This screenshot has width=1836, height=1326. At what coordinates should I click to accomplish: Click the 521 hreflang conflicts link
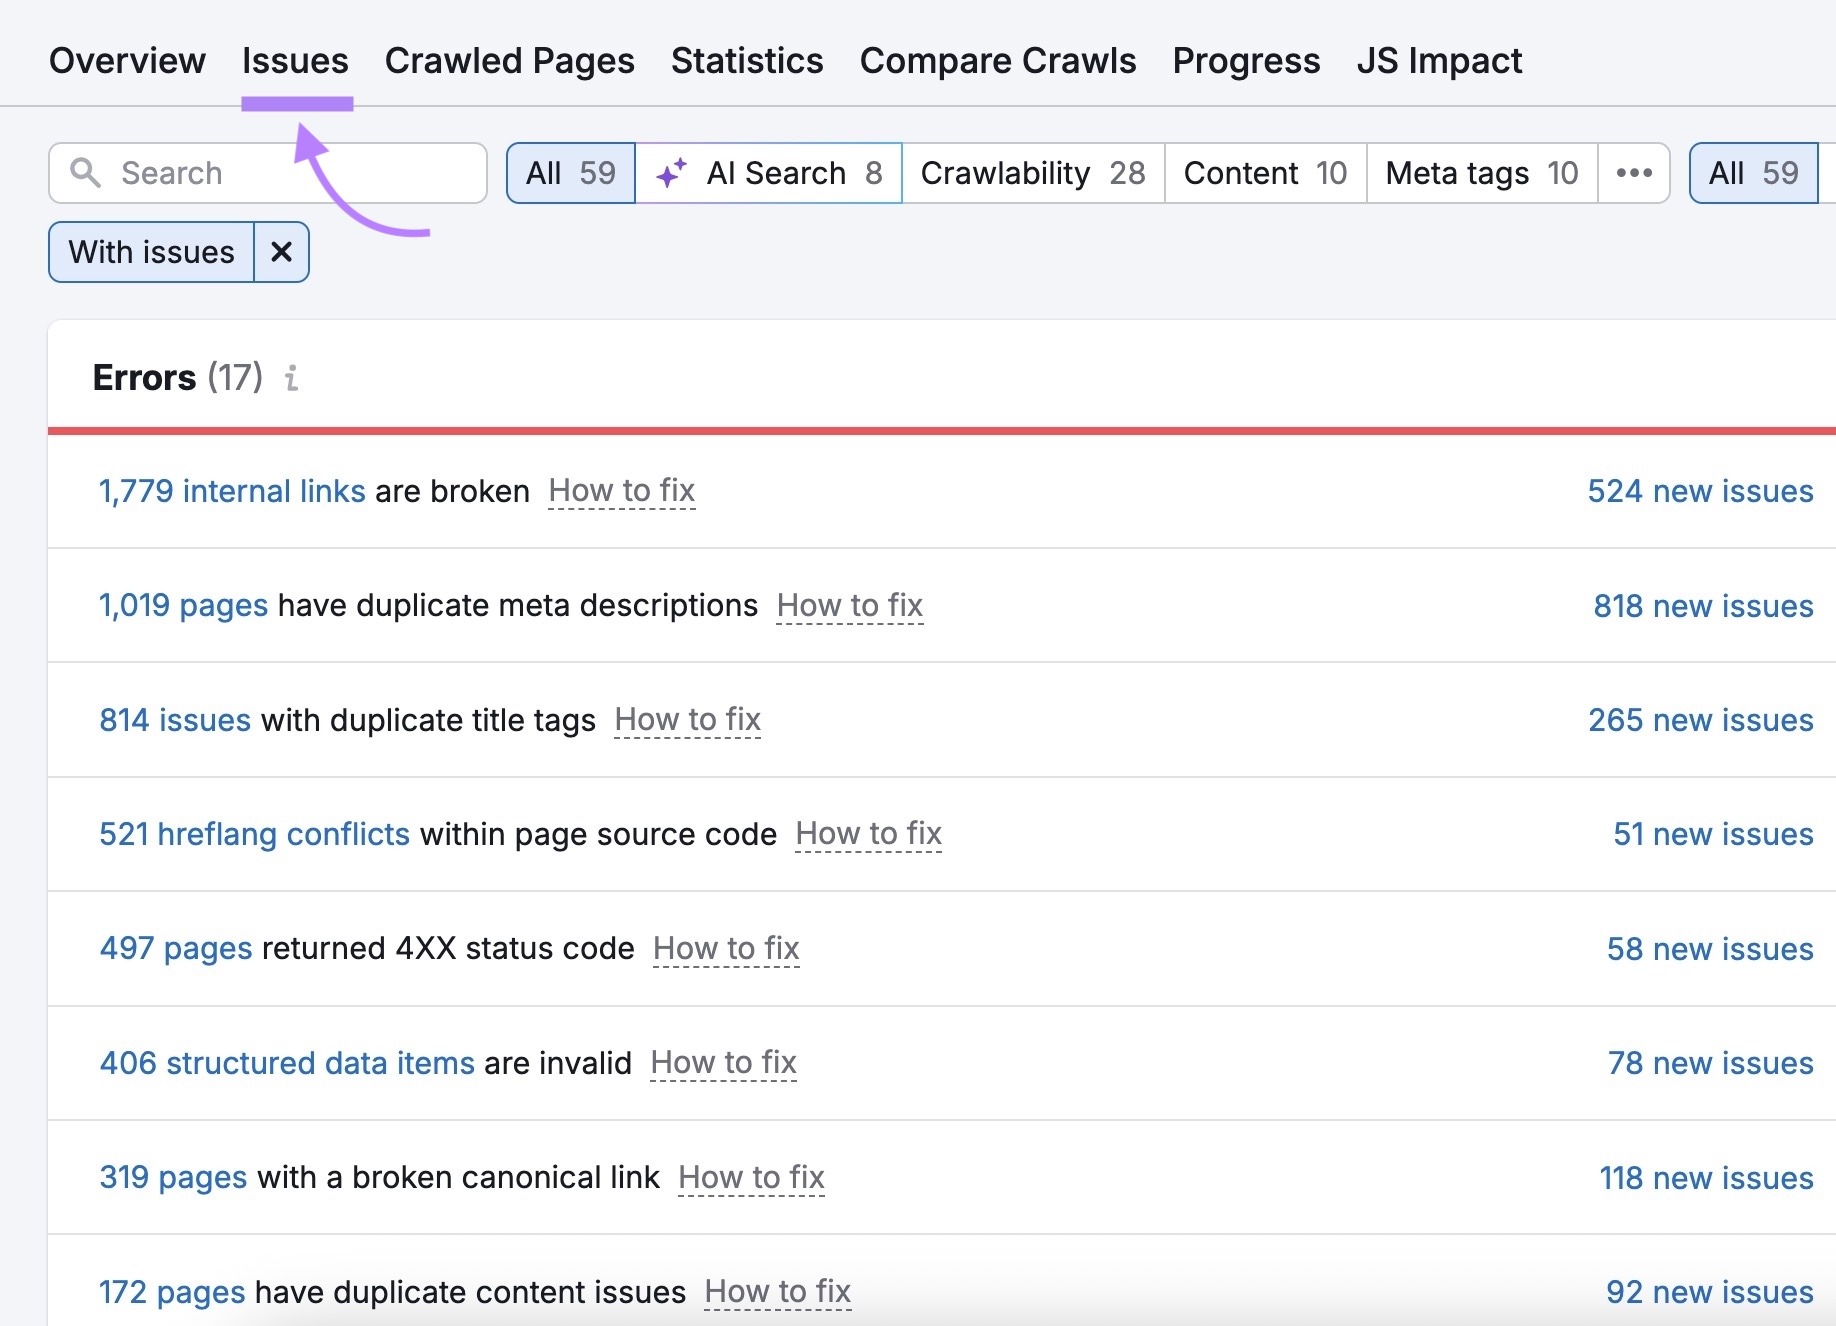point(253,833)
